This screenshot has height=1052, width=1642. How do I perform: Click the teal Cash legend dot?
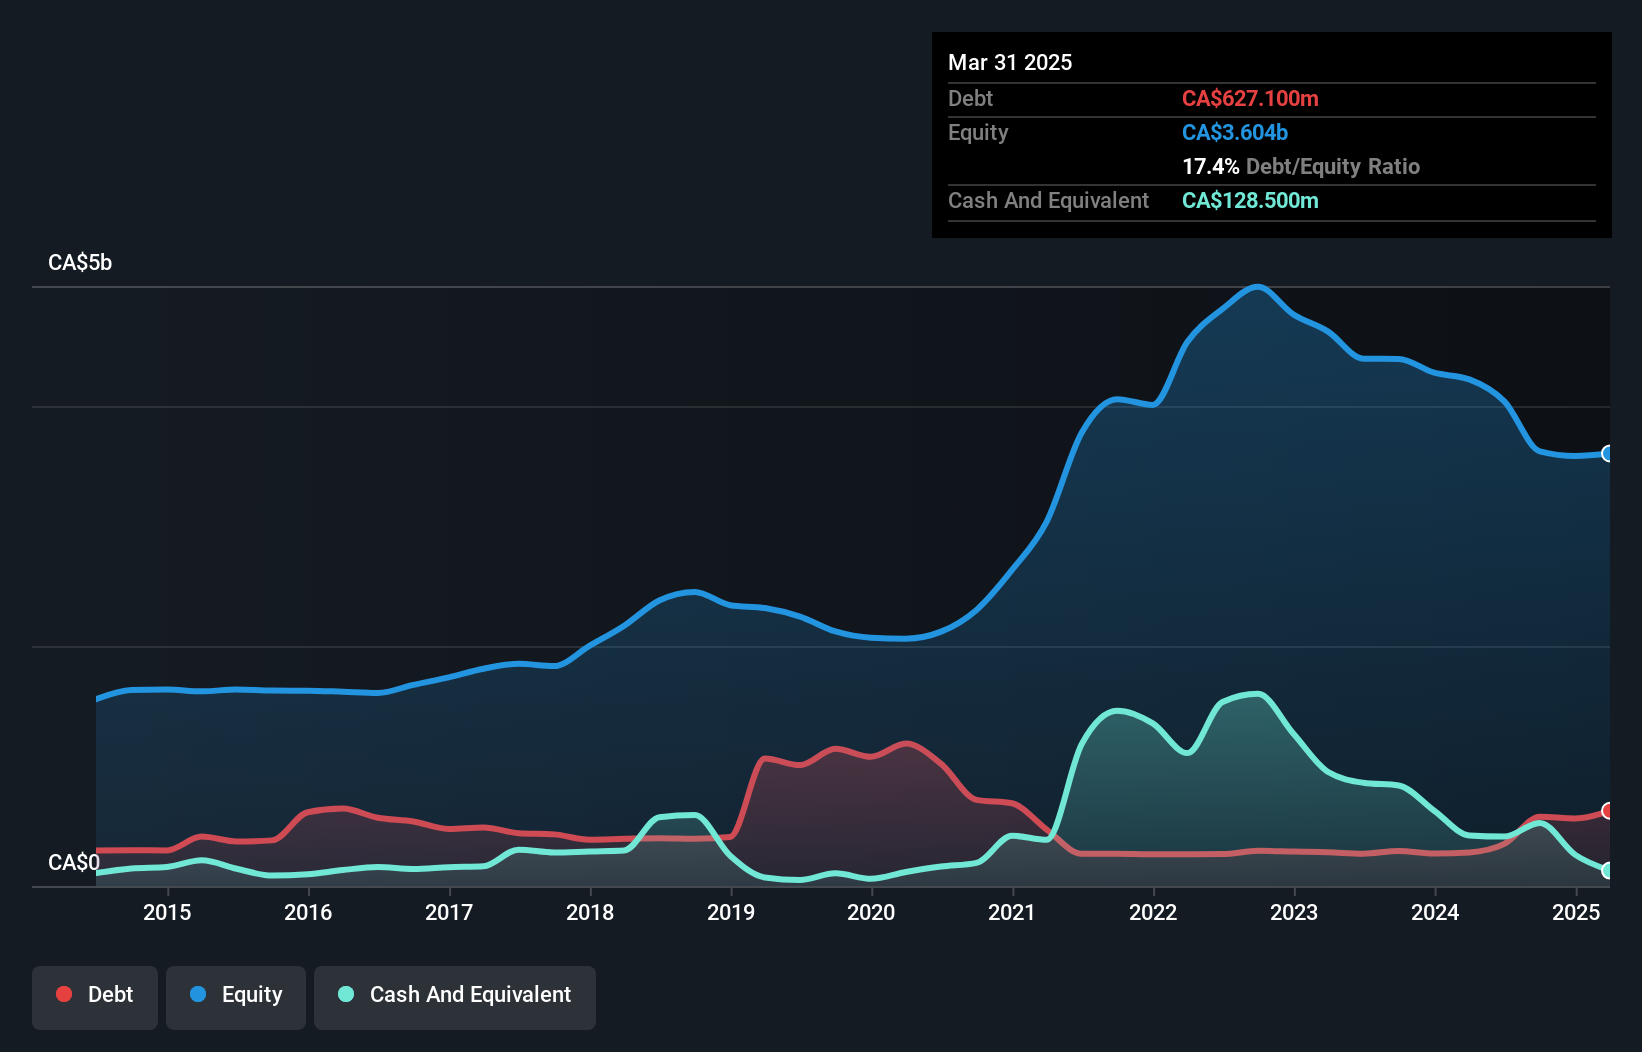(346, 994)
